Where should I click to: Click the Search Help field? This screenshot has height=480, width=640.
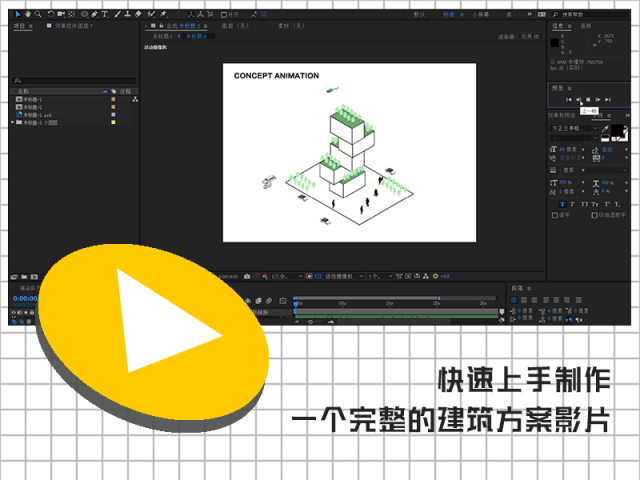pyautogui.click(x=590, y=14)
